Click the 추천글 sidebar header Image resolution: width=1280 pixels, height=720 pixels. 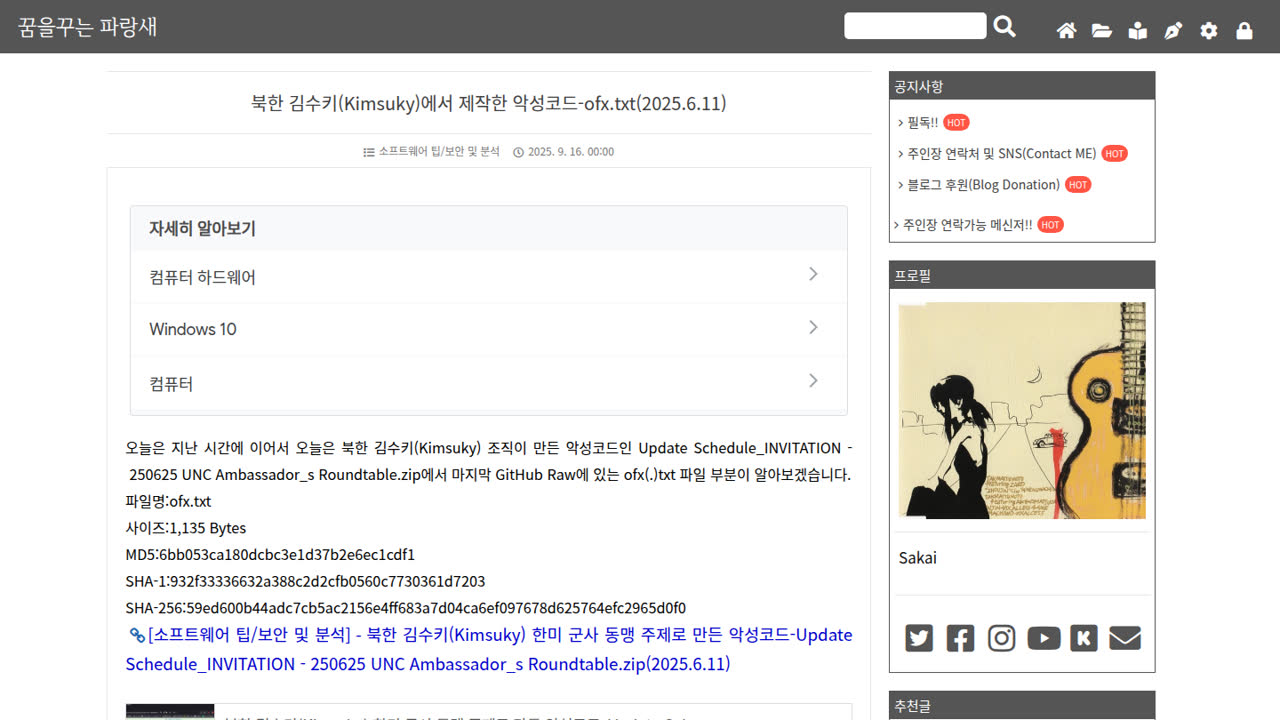click(1022, 705)
